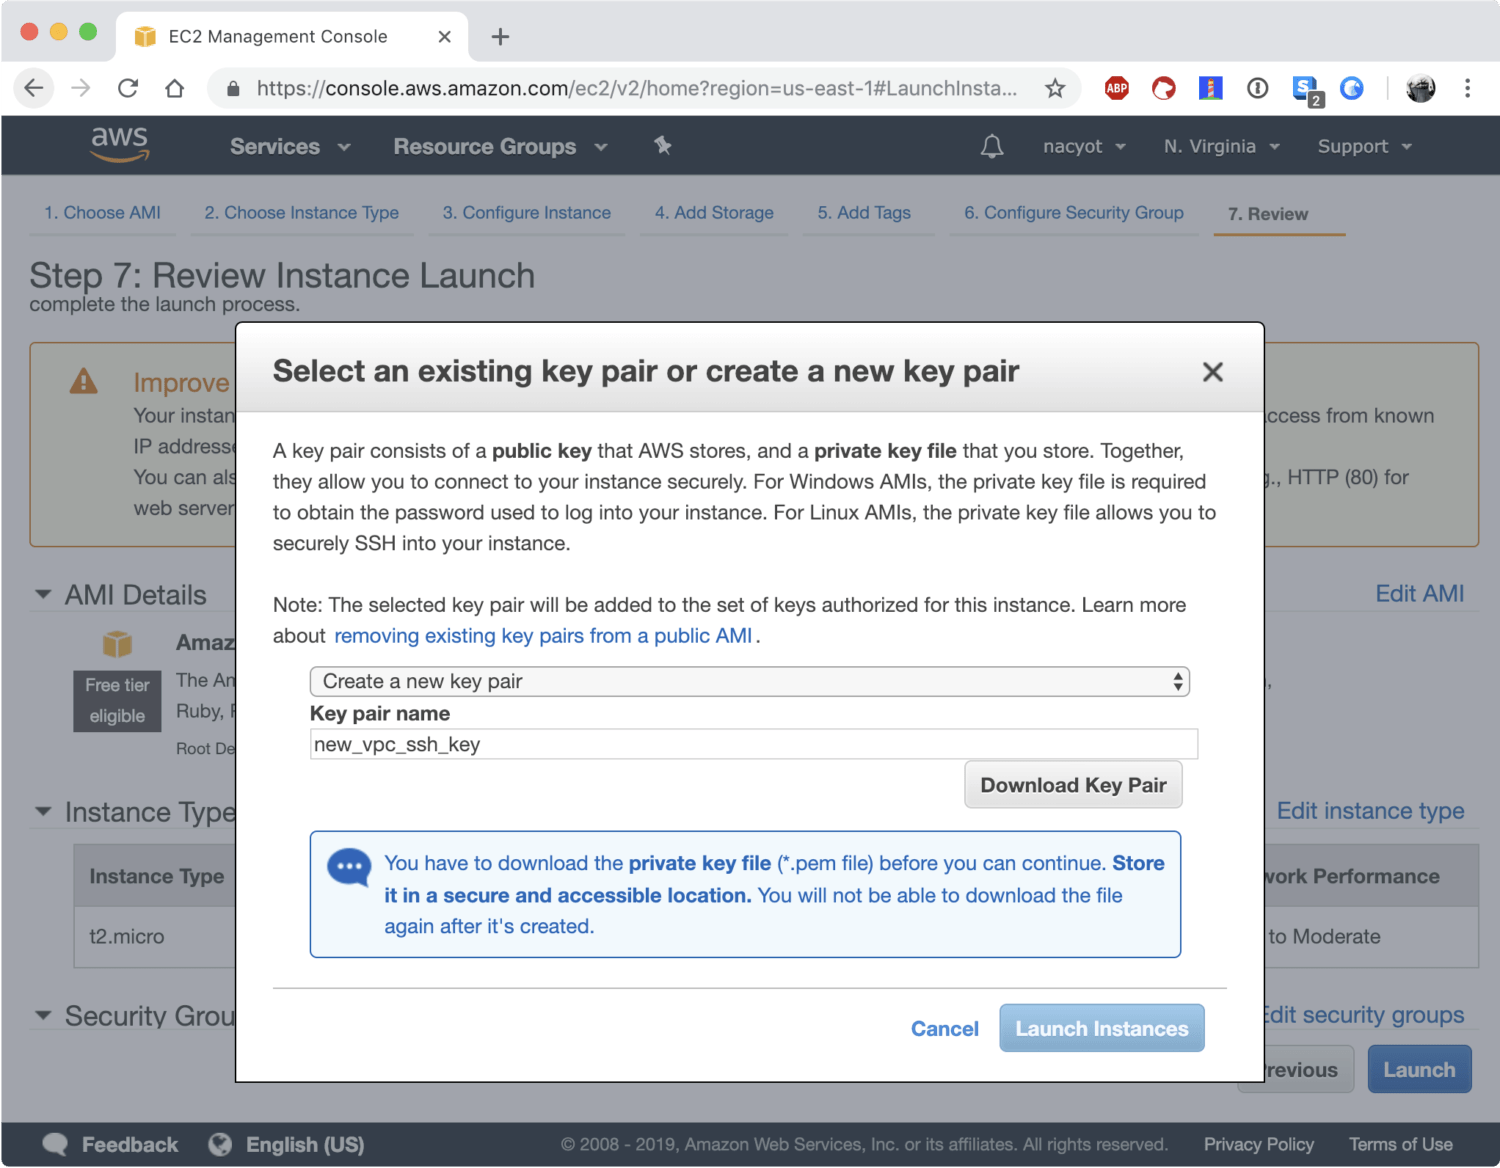Click the Key pair name input field
Screen dimensions: 1500x1168
[x=754, y=744]
